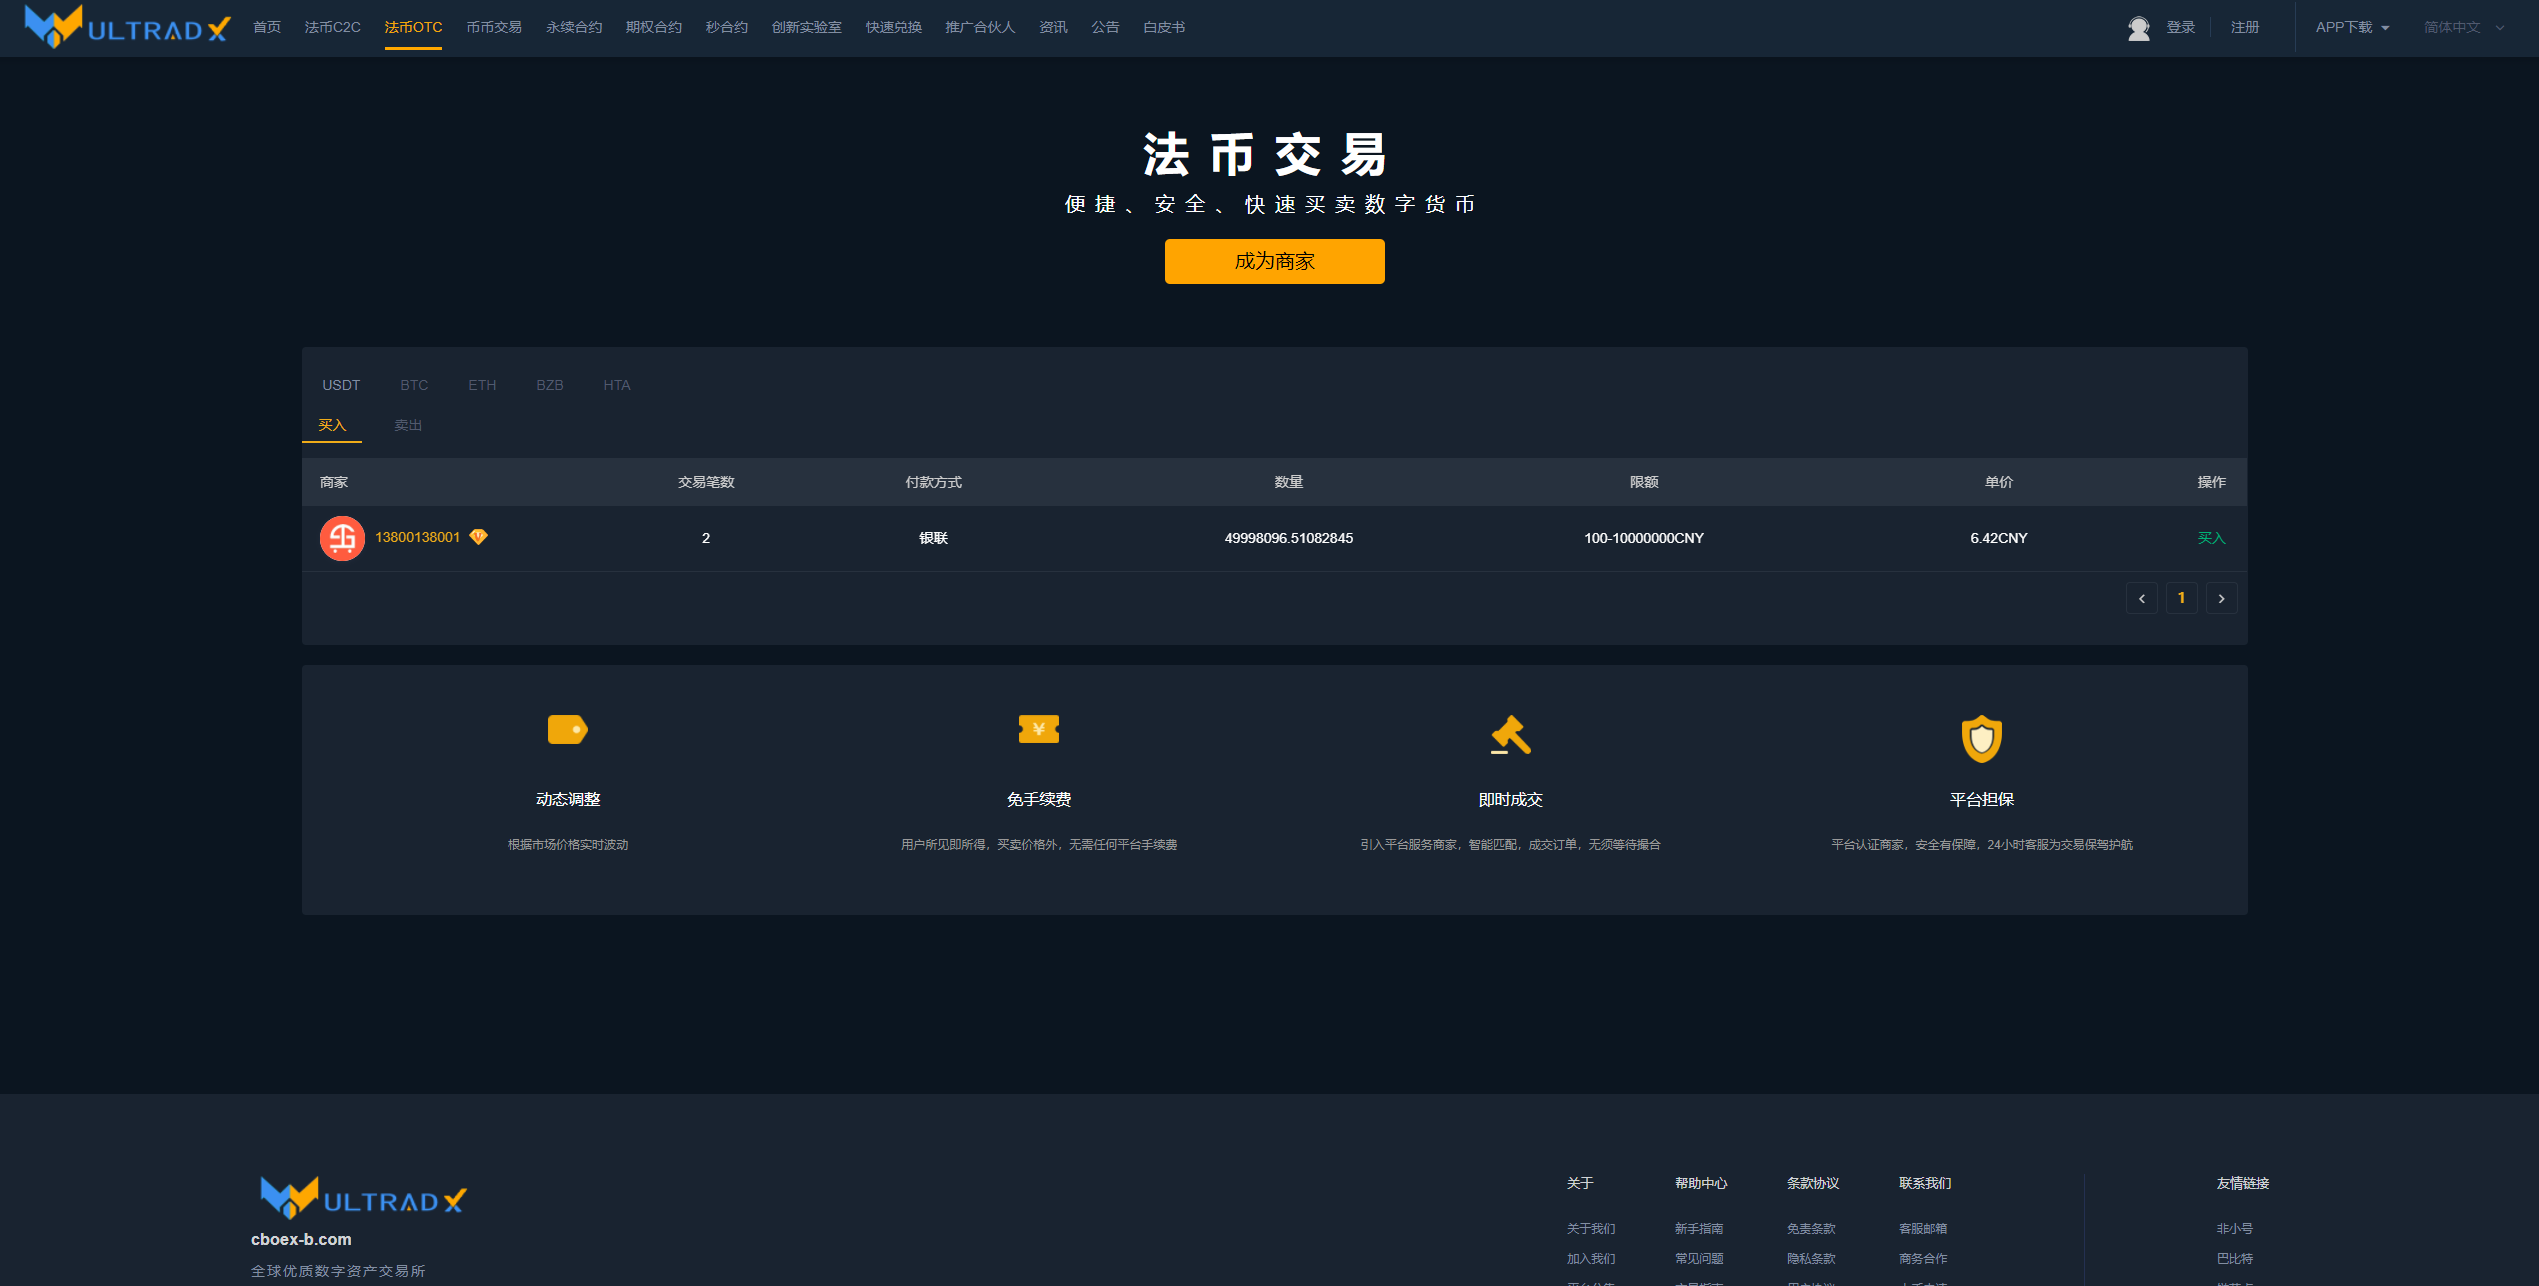Select page number 1 in pagination
The height and width of the screenshot is (1286, 2539).
2181,598
